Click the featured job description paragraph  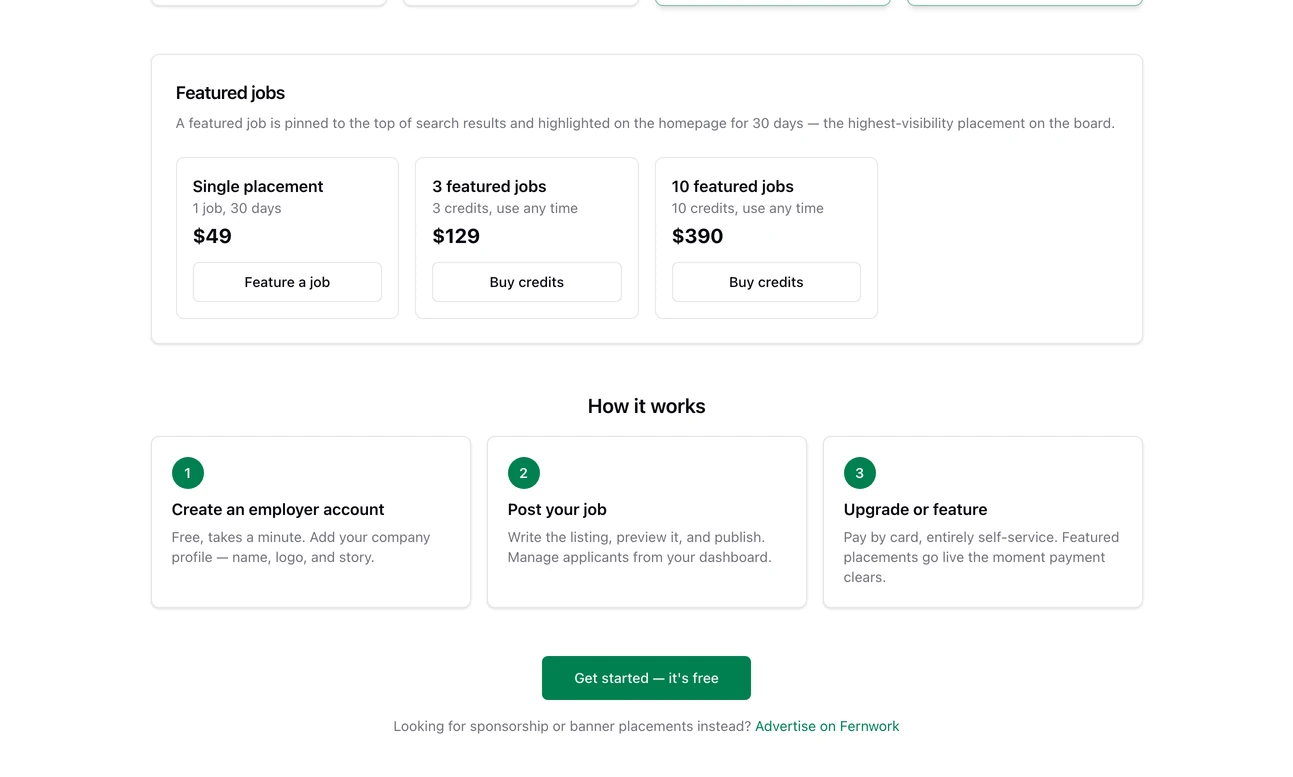[645, 123]
